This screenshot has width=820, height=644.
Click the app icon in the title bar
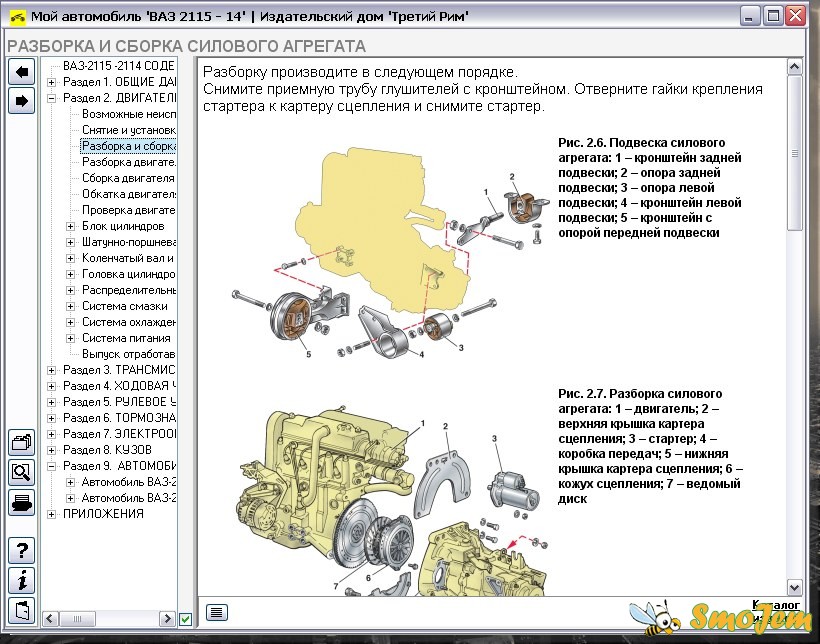[18, 17]
